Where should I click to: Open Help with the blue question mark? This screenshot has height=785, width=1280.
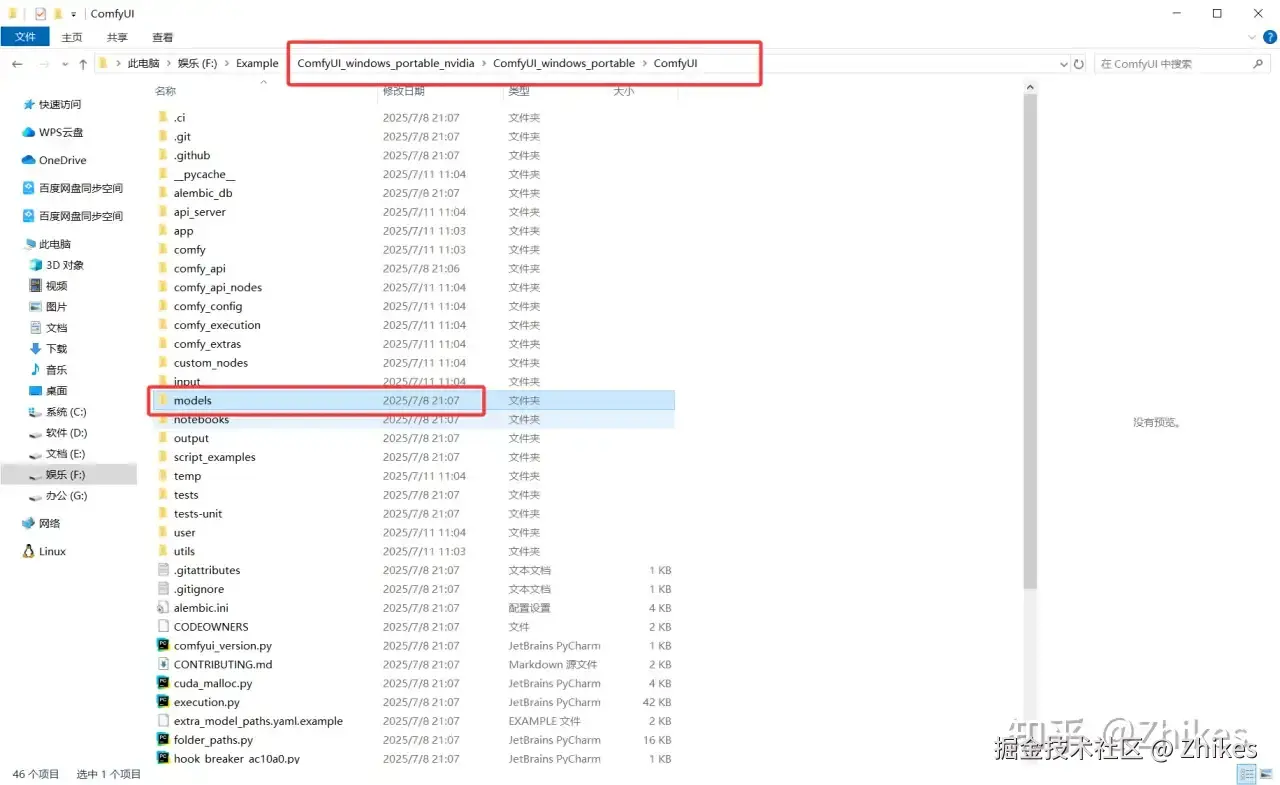(1270, 36)
